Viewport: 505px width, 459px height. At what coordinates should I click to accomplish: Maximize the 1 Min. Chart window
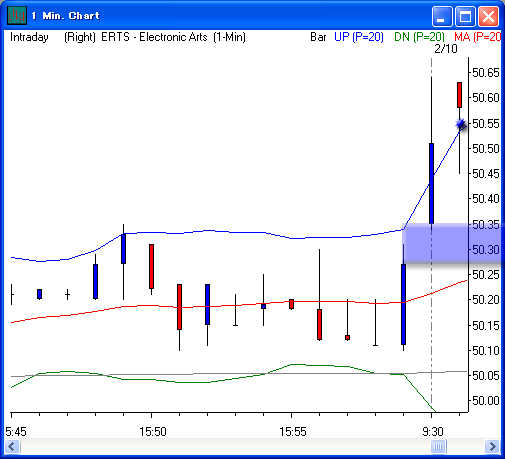point(465,16)
